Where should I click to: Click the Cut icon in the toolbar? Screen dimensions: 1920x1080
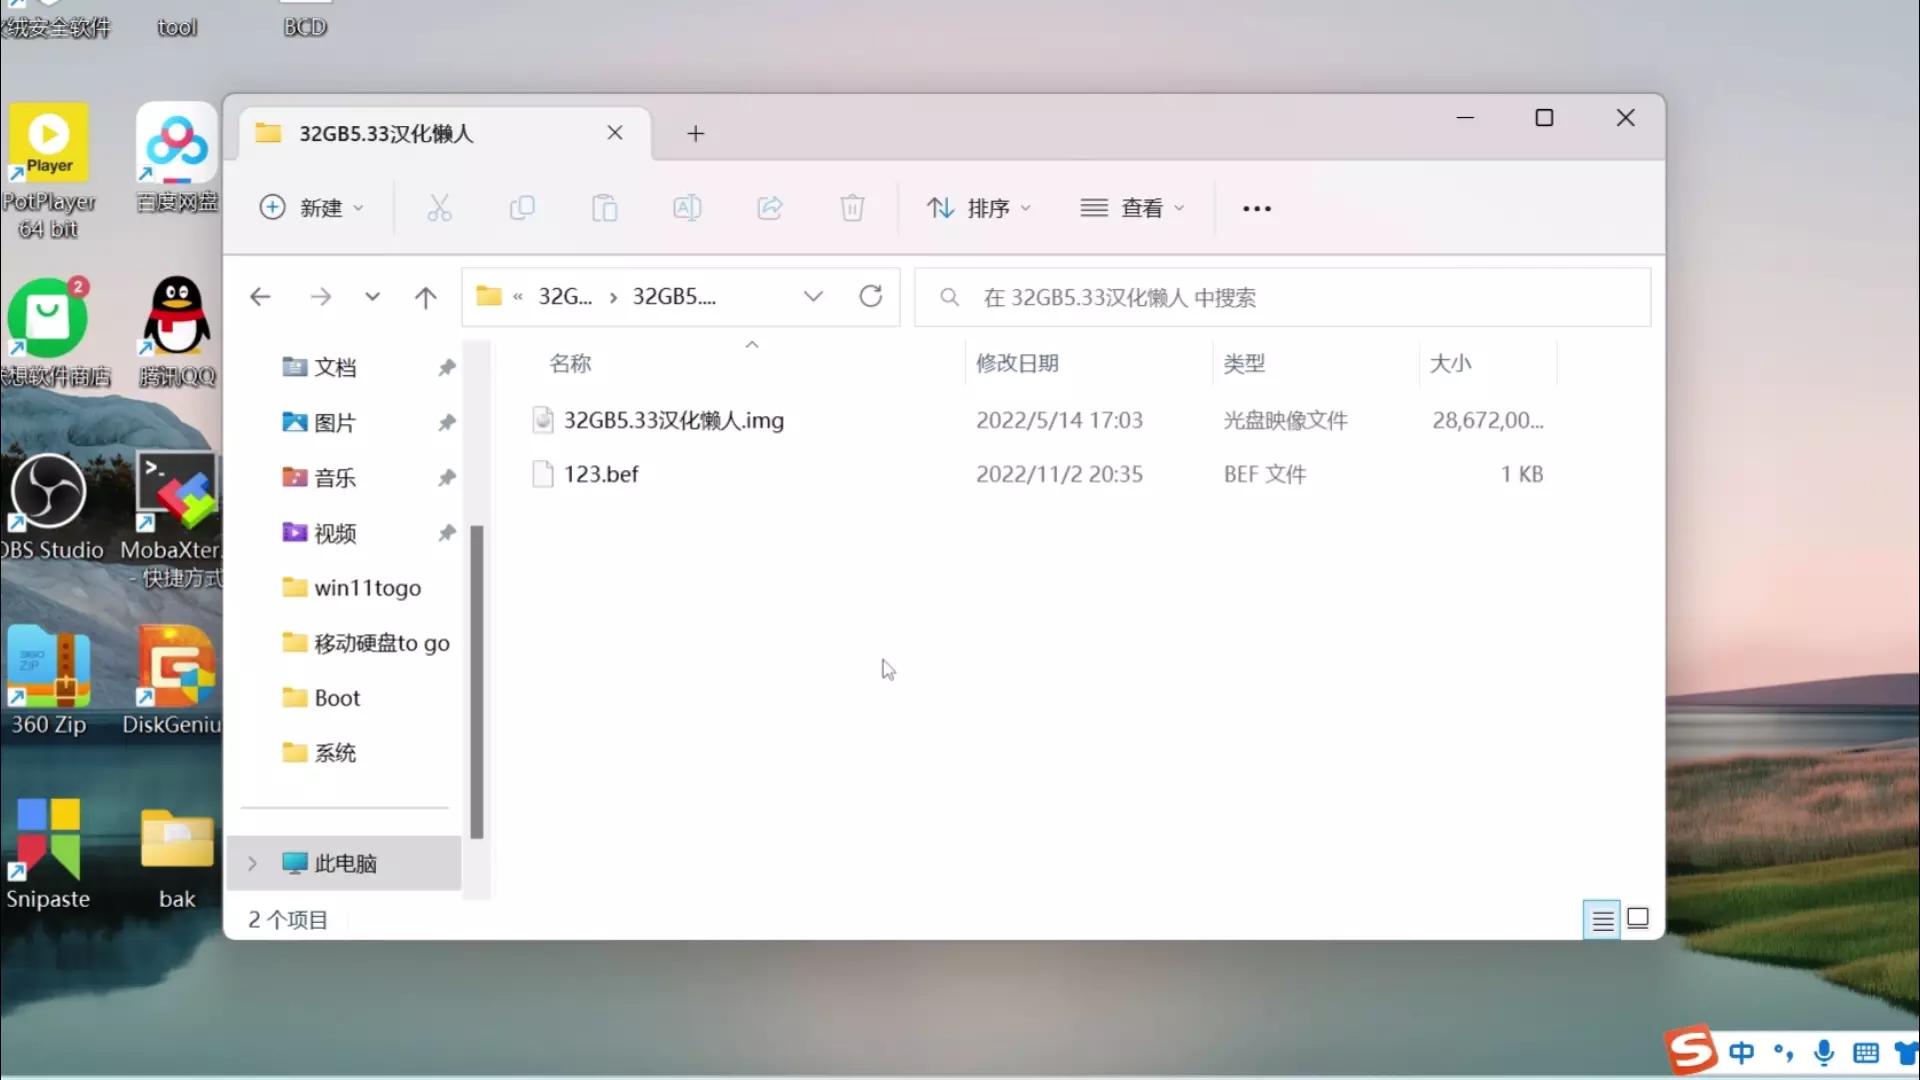pyautogui.click(x=440, y=207)
